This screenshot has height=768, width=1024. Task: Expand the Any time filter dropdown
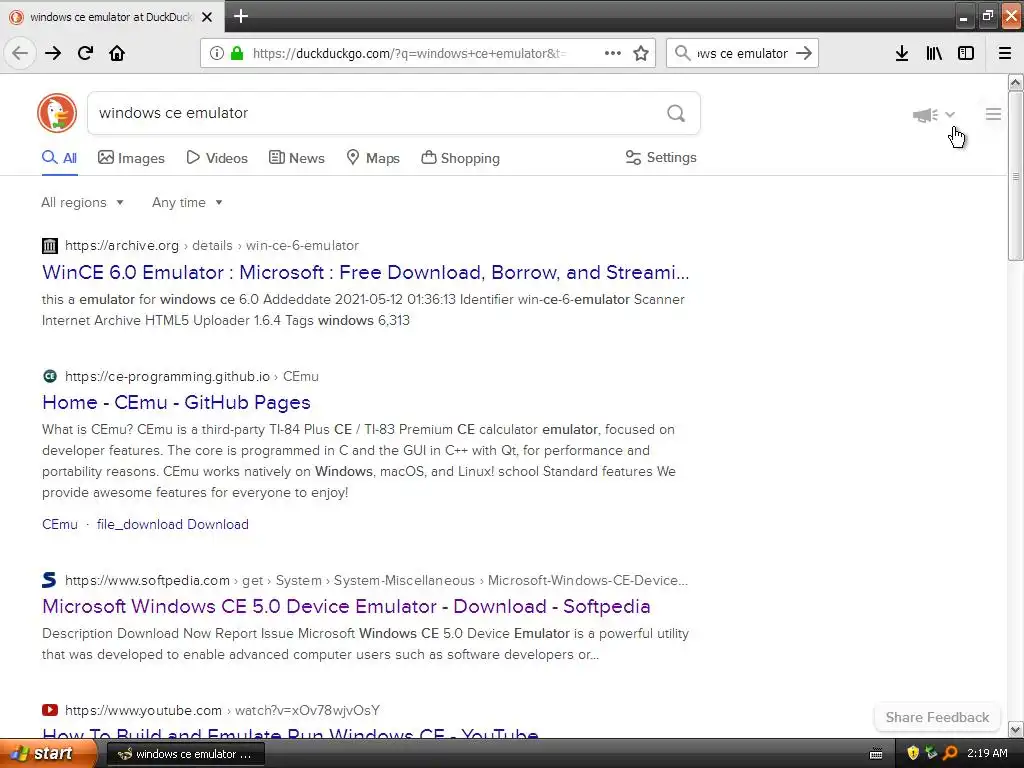(187, 202)
